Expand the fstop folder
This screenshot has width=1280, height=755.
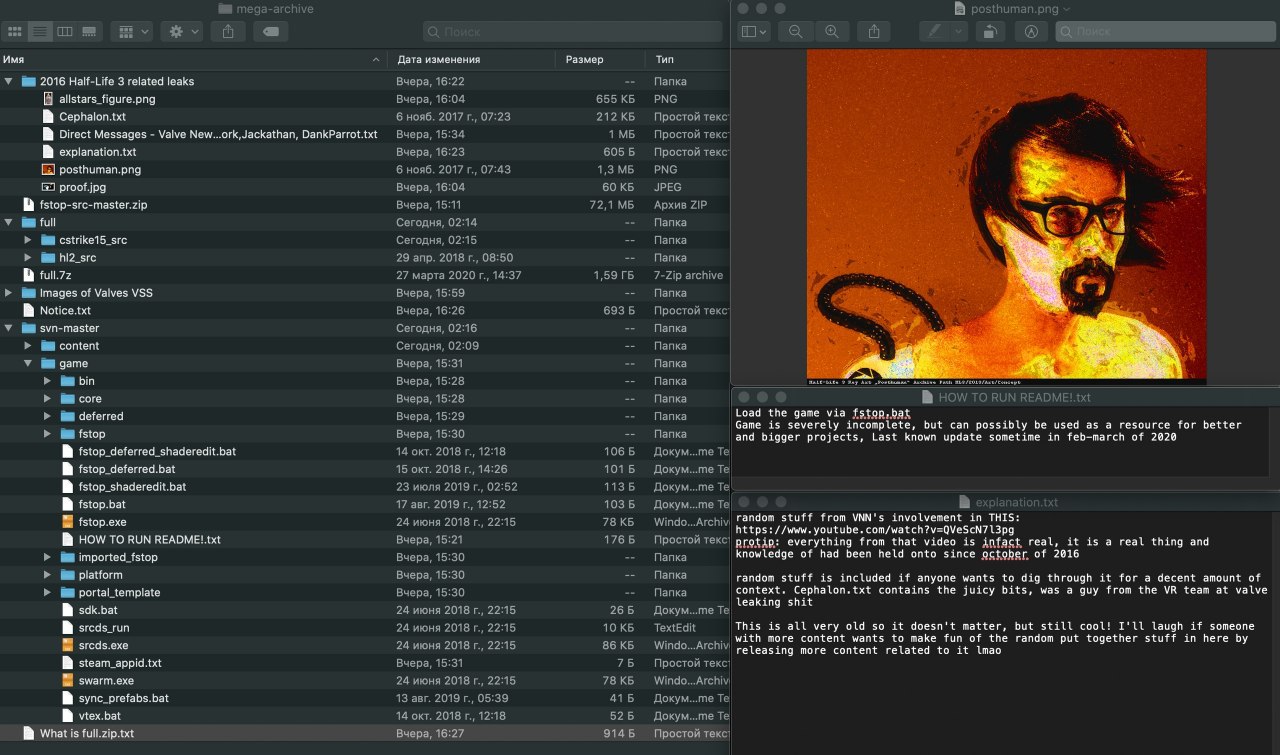pyautogui.click(x=47, y=434)
